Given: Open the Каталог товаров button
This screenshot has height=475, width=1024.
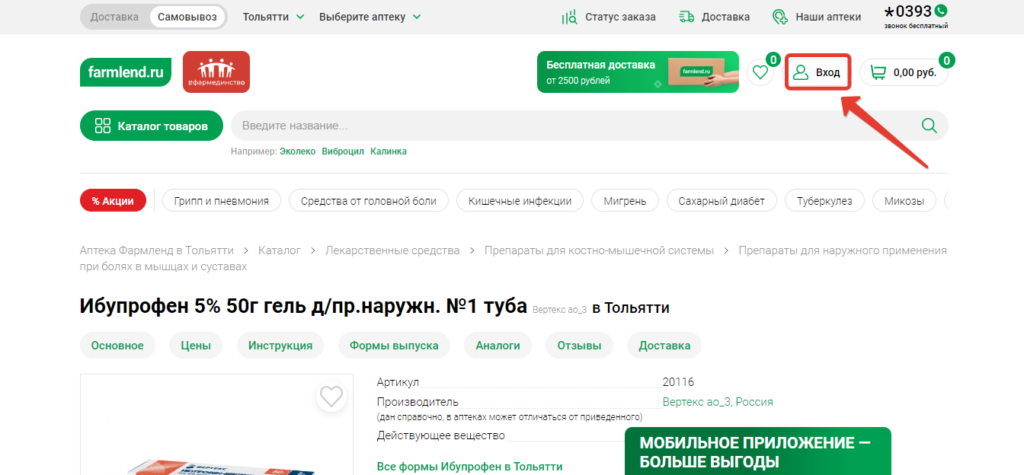Looking at the screenshot, I should (x=151, y=126).
